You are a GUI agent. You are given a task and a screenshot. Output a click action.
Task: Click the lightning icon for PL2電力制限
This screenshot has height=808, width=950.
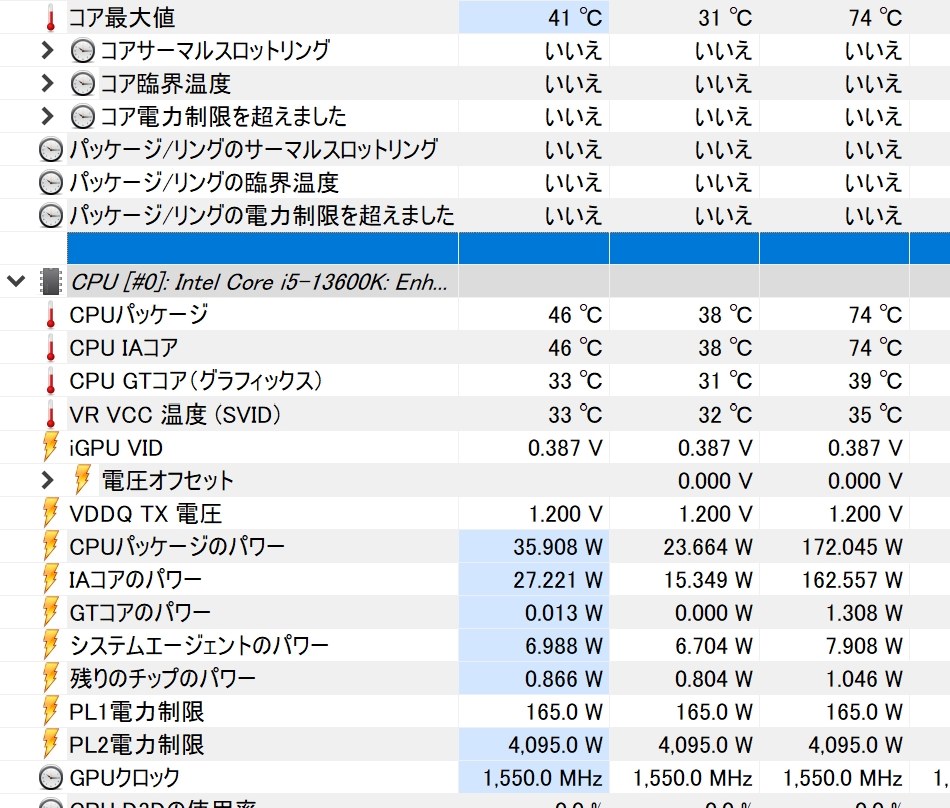pos(51,744)
